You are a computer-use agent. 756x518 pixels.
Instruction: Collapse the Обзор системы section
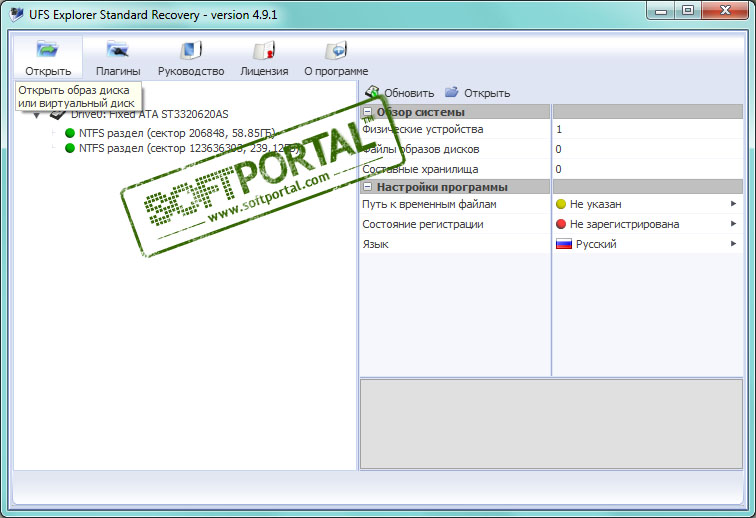tap(367, 112)
